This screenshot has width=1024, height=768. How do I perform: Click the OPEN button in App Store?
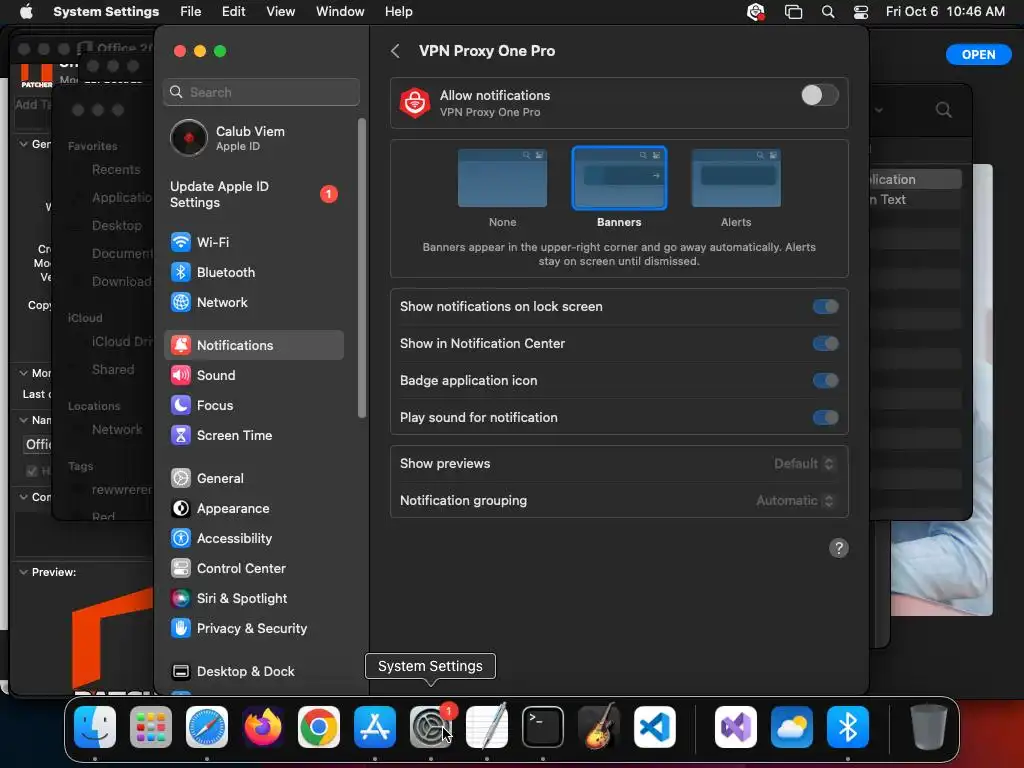[978, 55]
